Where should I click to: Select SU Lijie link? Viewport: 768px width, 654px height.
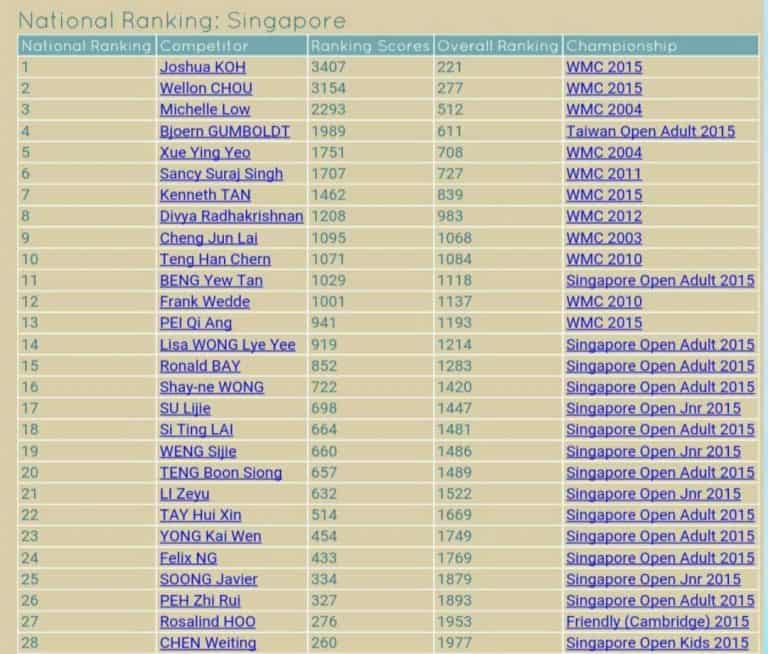tap(185, 409)
